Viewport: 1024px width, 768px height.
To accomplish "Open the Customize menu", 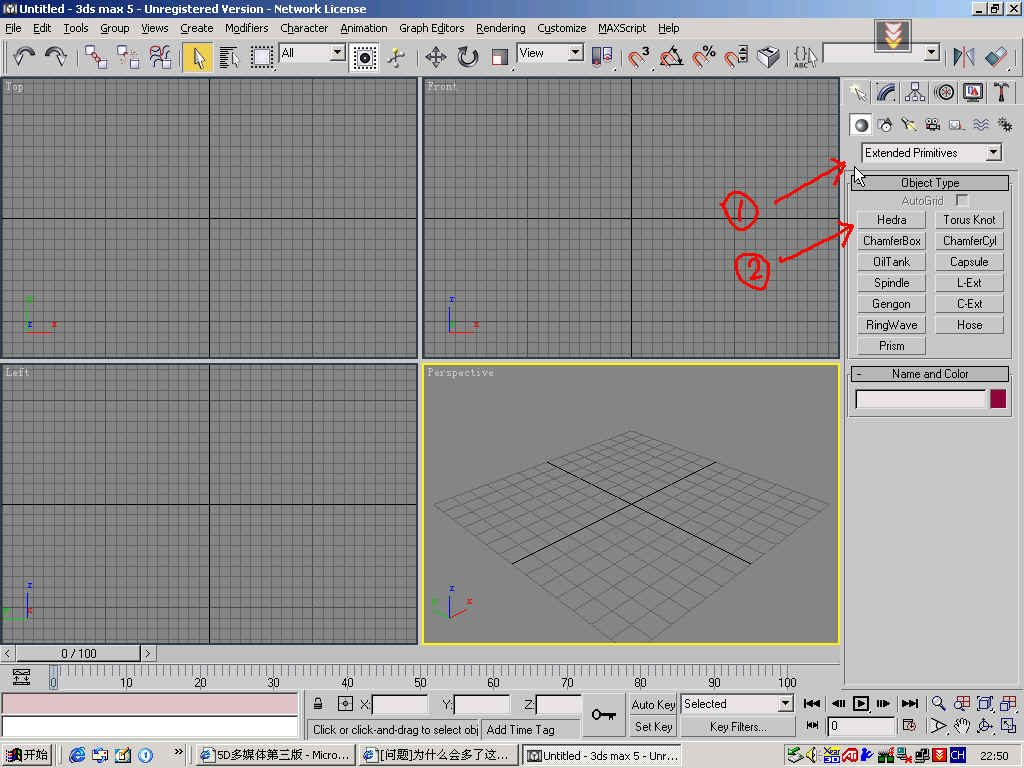I will [562, 28].
